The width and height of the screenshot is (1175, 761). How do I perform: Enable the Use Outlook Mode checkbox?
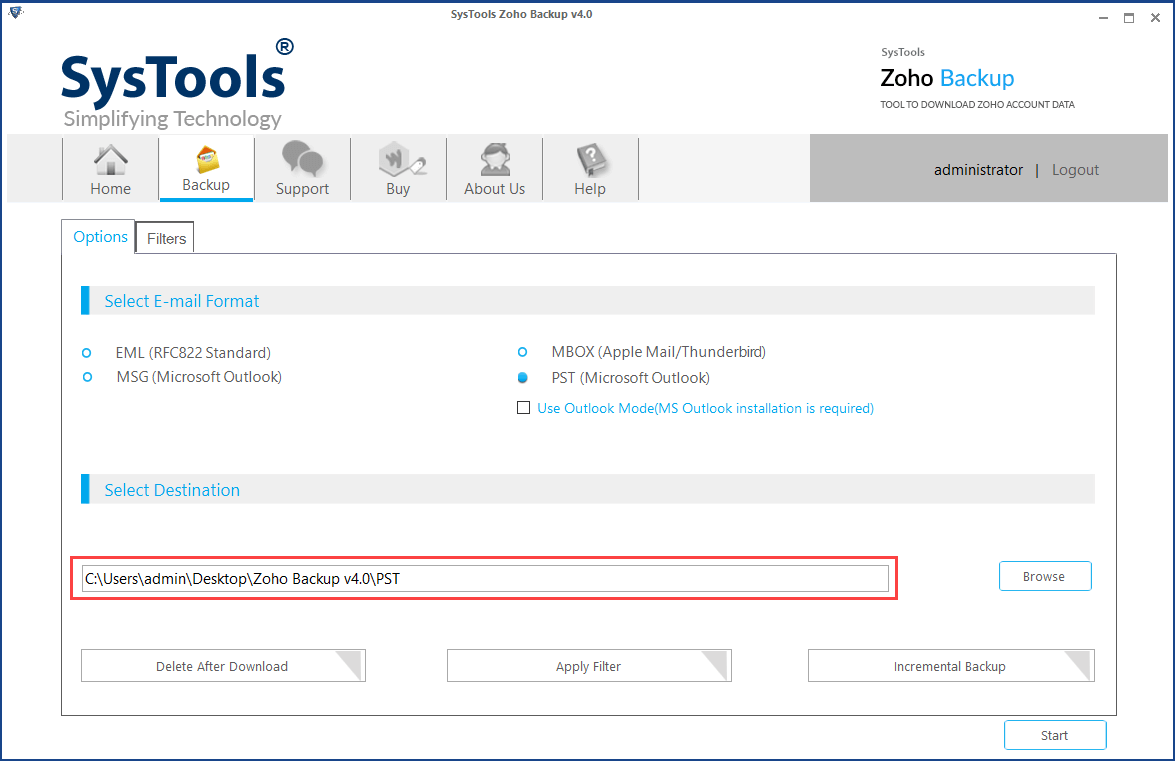tap(523, 407)
